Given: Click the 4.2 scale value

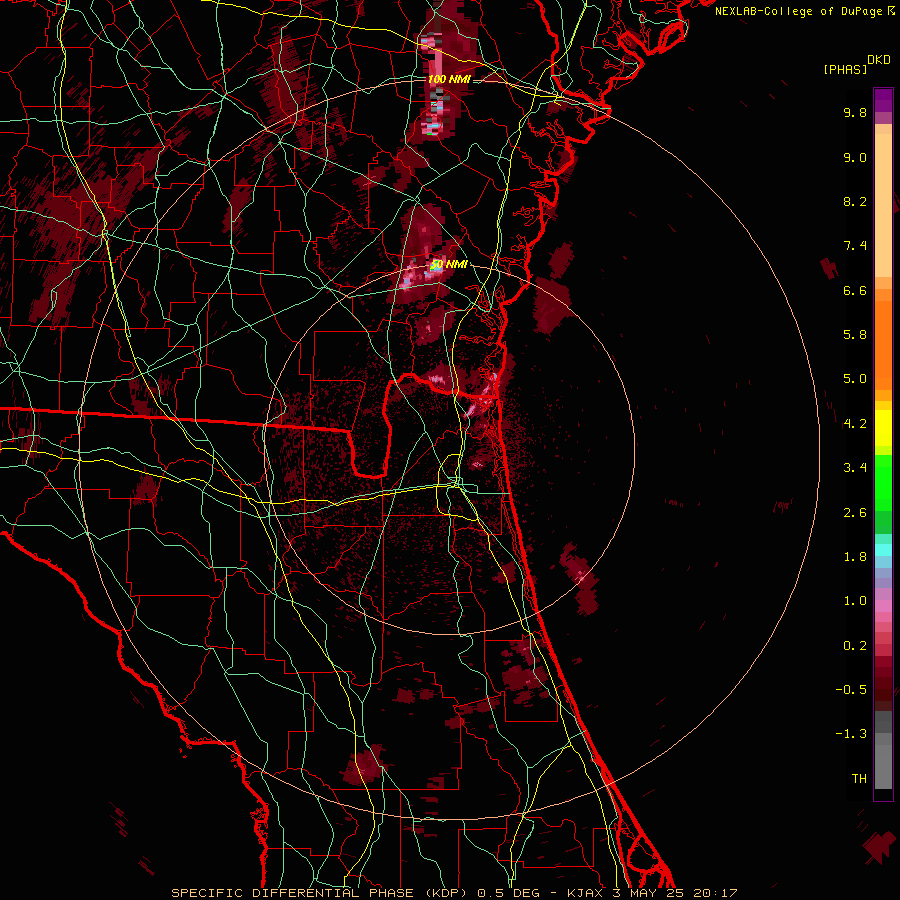Looking at the screenshot, I should point(855,424).
